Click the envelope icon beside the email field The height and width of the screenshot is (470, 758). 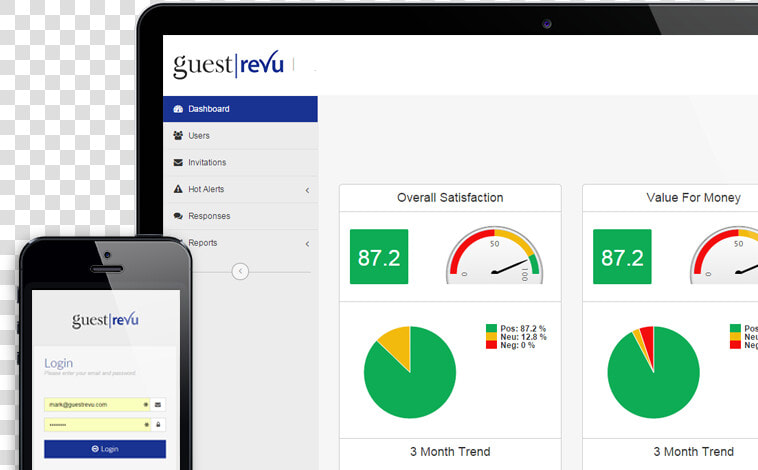158,404
